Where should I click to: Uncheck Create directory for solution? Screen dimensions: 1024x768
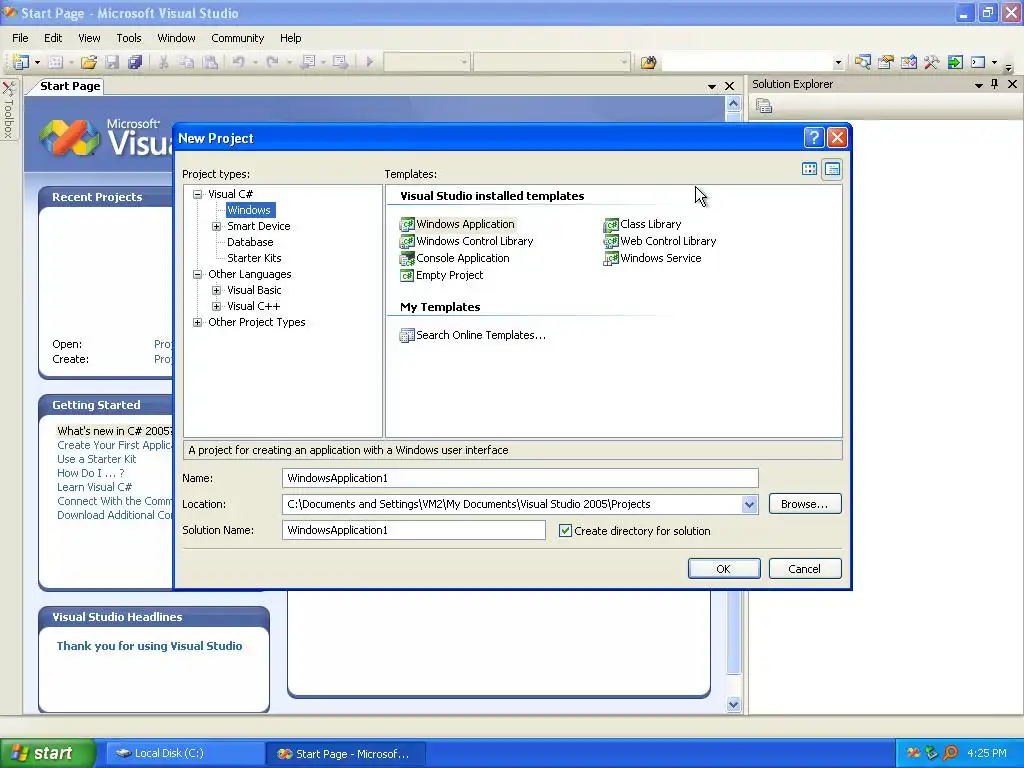pyautogui.click(x=566, y=531)
